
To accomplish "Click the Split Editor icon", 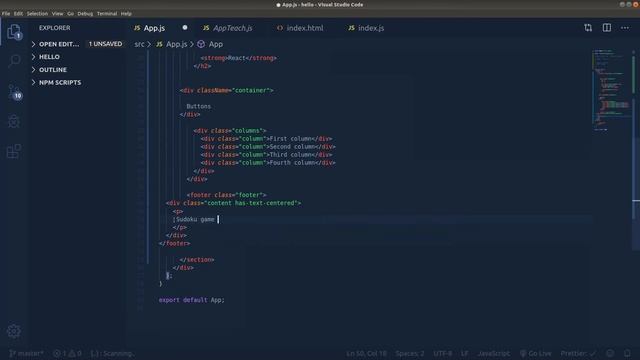I will 607,28.
